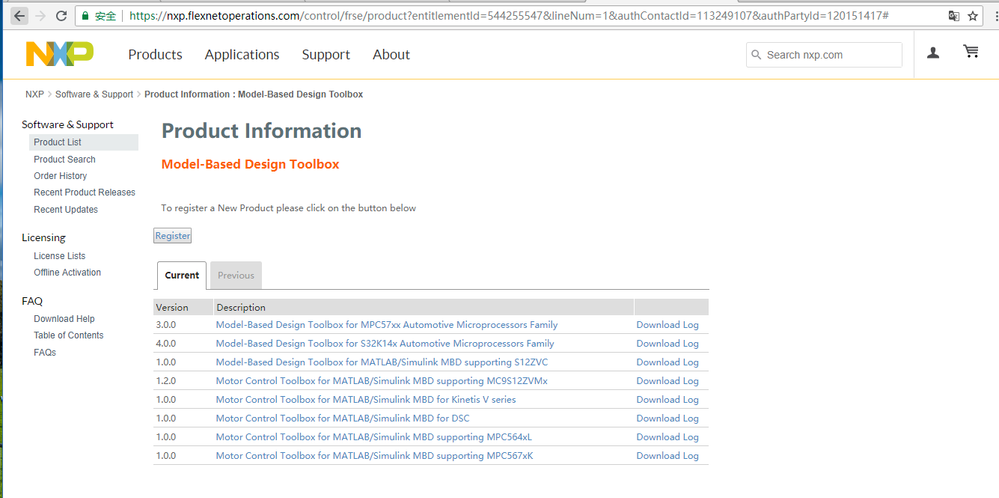Click the Register button
999x498 pixels.
(173, 236)
